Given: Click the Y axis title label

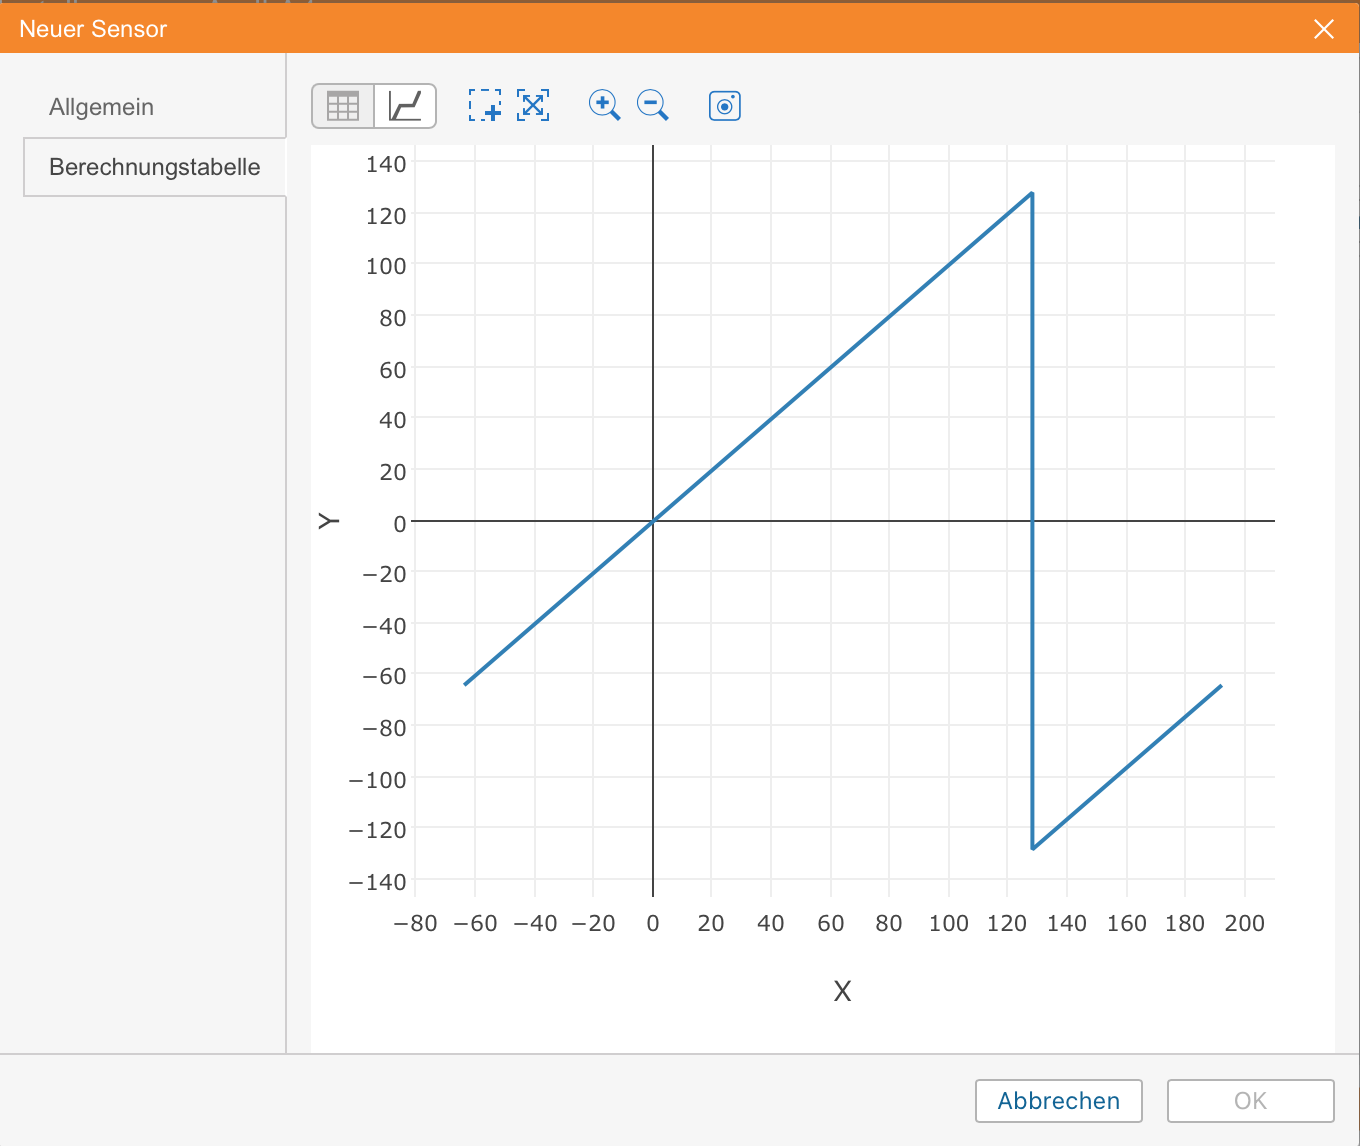Looking at the screenshot, I should (329, 521).
